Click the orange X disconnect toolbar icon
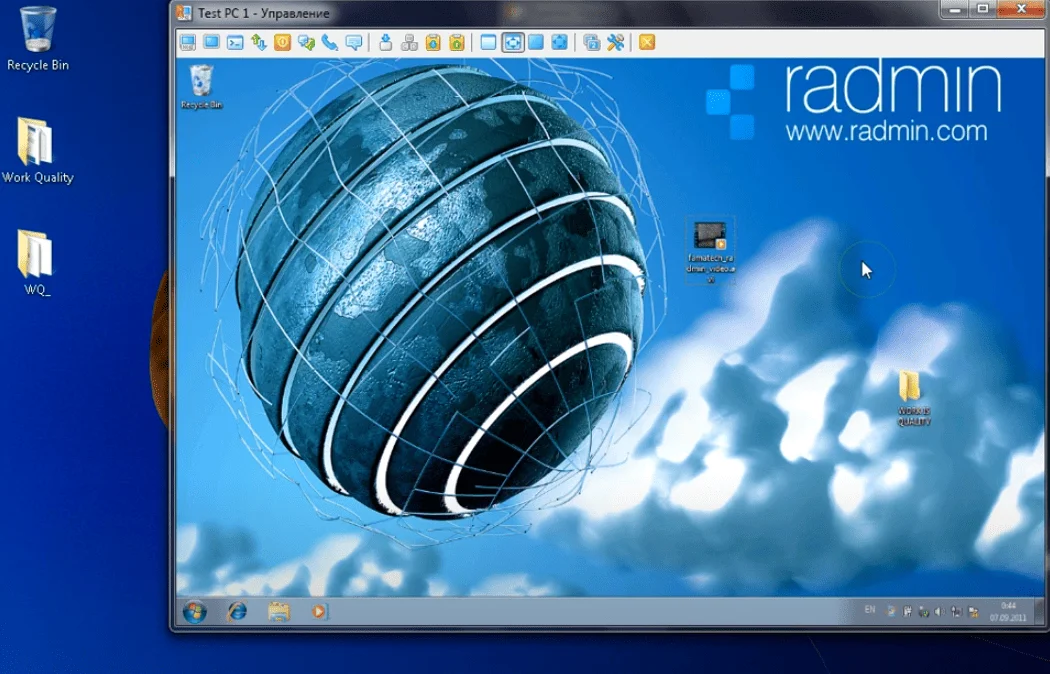This screenshot has height=674, width=1050. coord(647,43)
